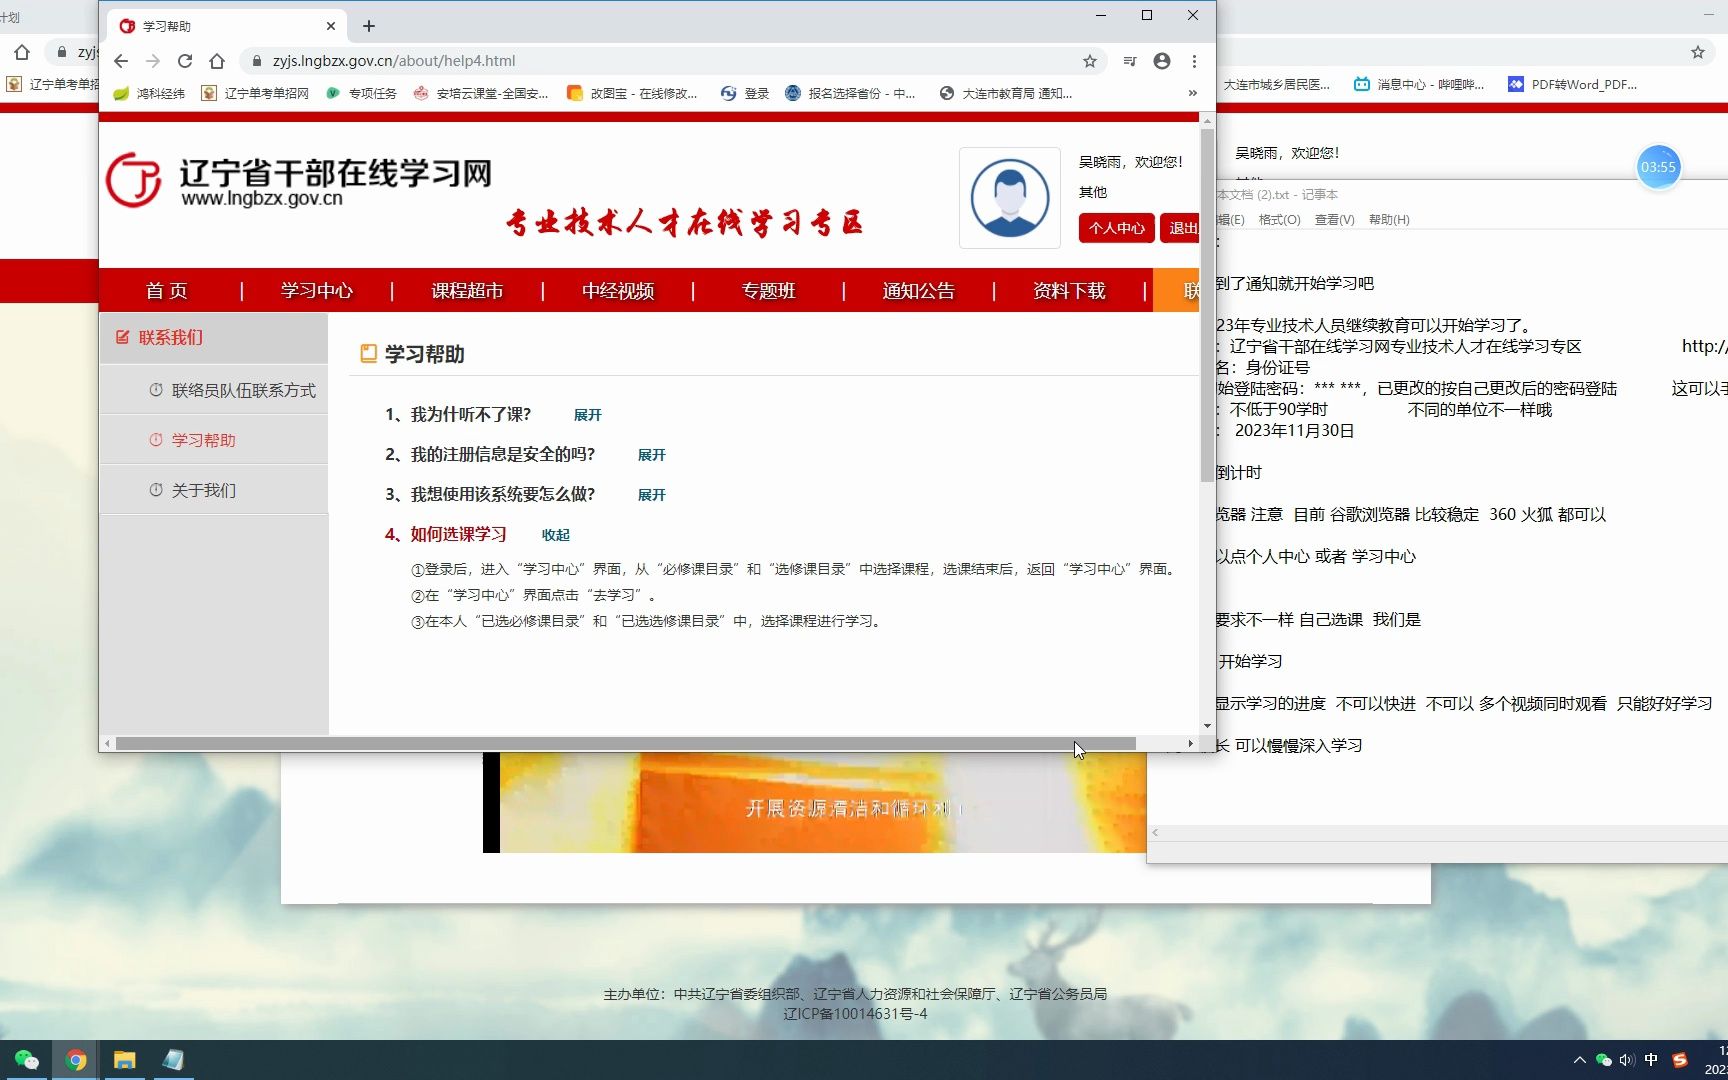The height and width of the screenshot is (1080, 1728).
Task: Open a new tab with plus button
Action: click(369, 26)
